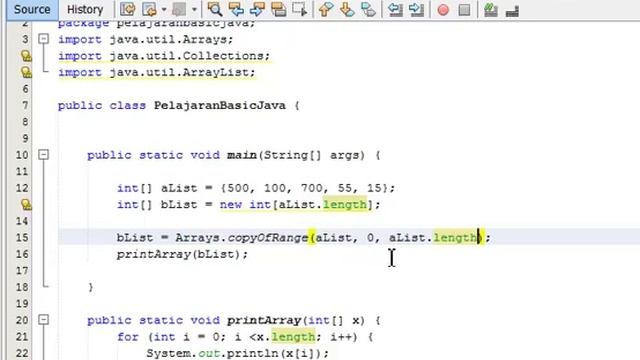The image size is (640, 360).
Task: Click highlighted 'length' in the copyOfRange call
Action: [x=455, y=238]
